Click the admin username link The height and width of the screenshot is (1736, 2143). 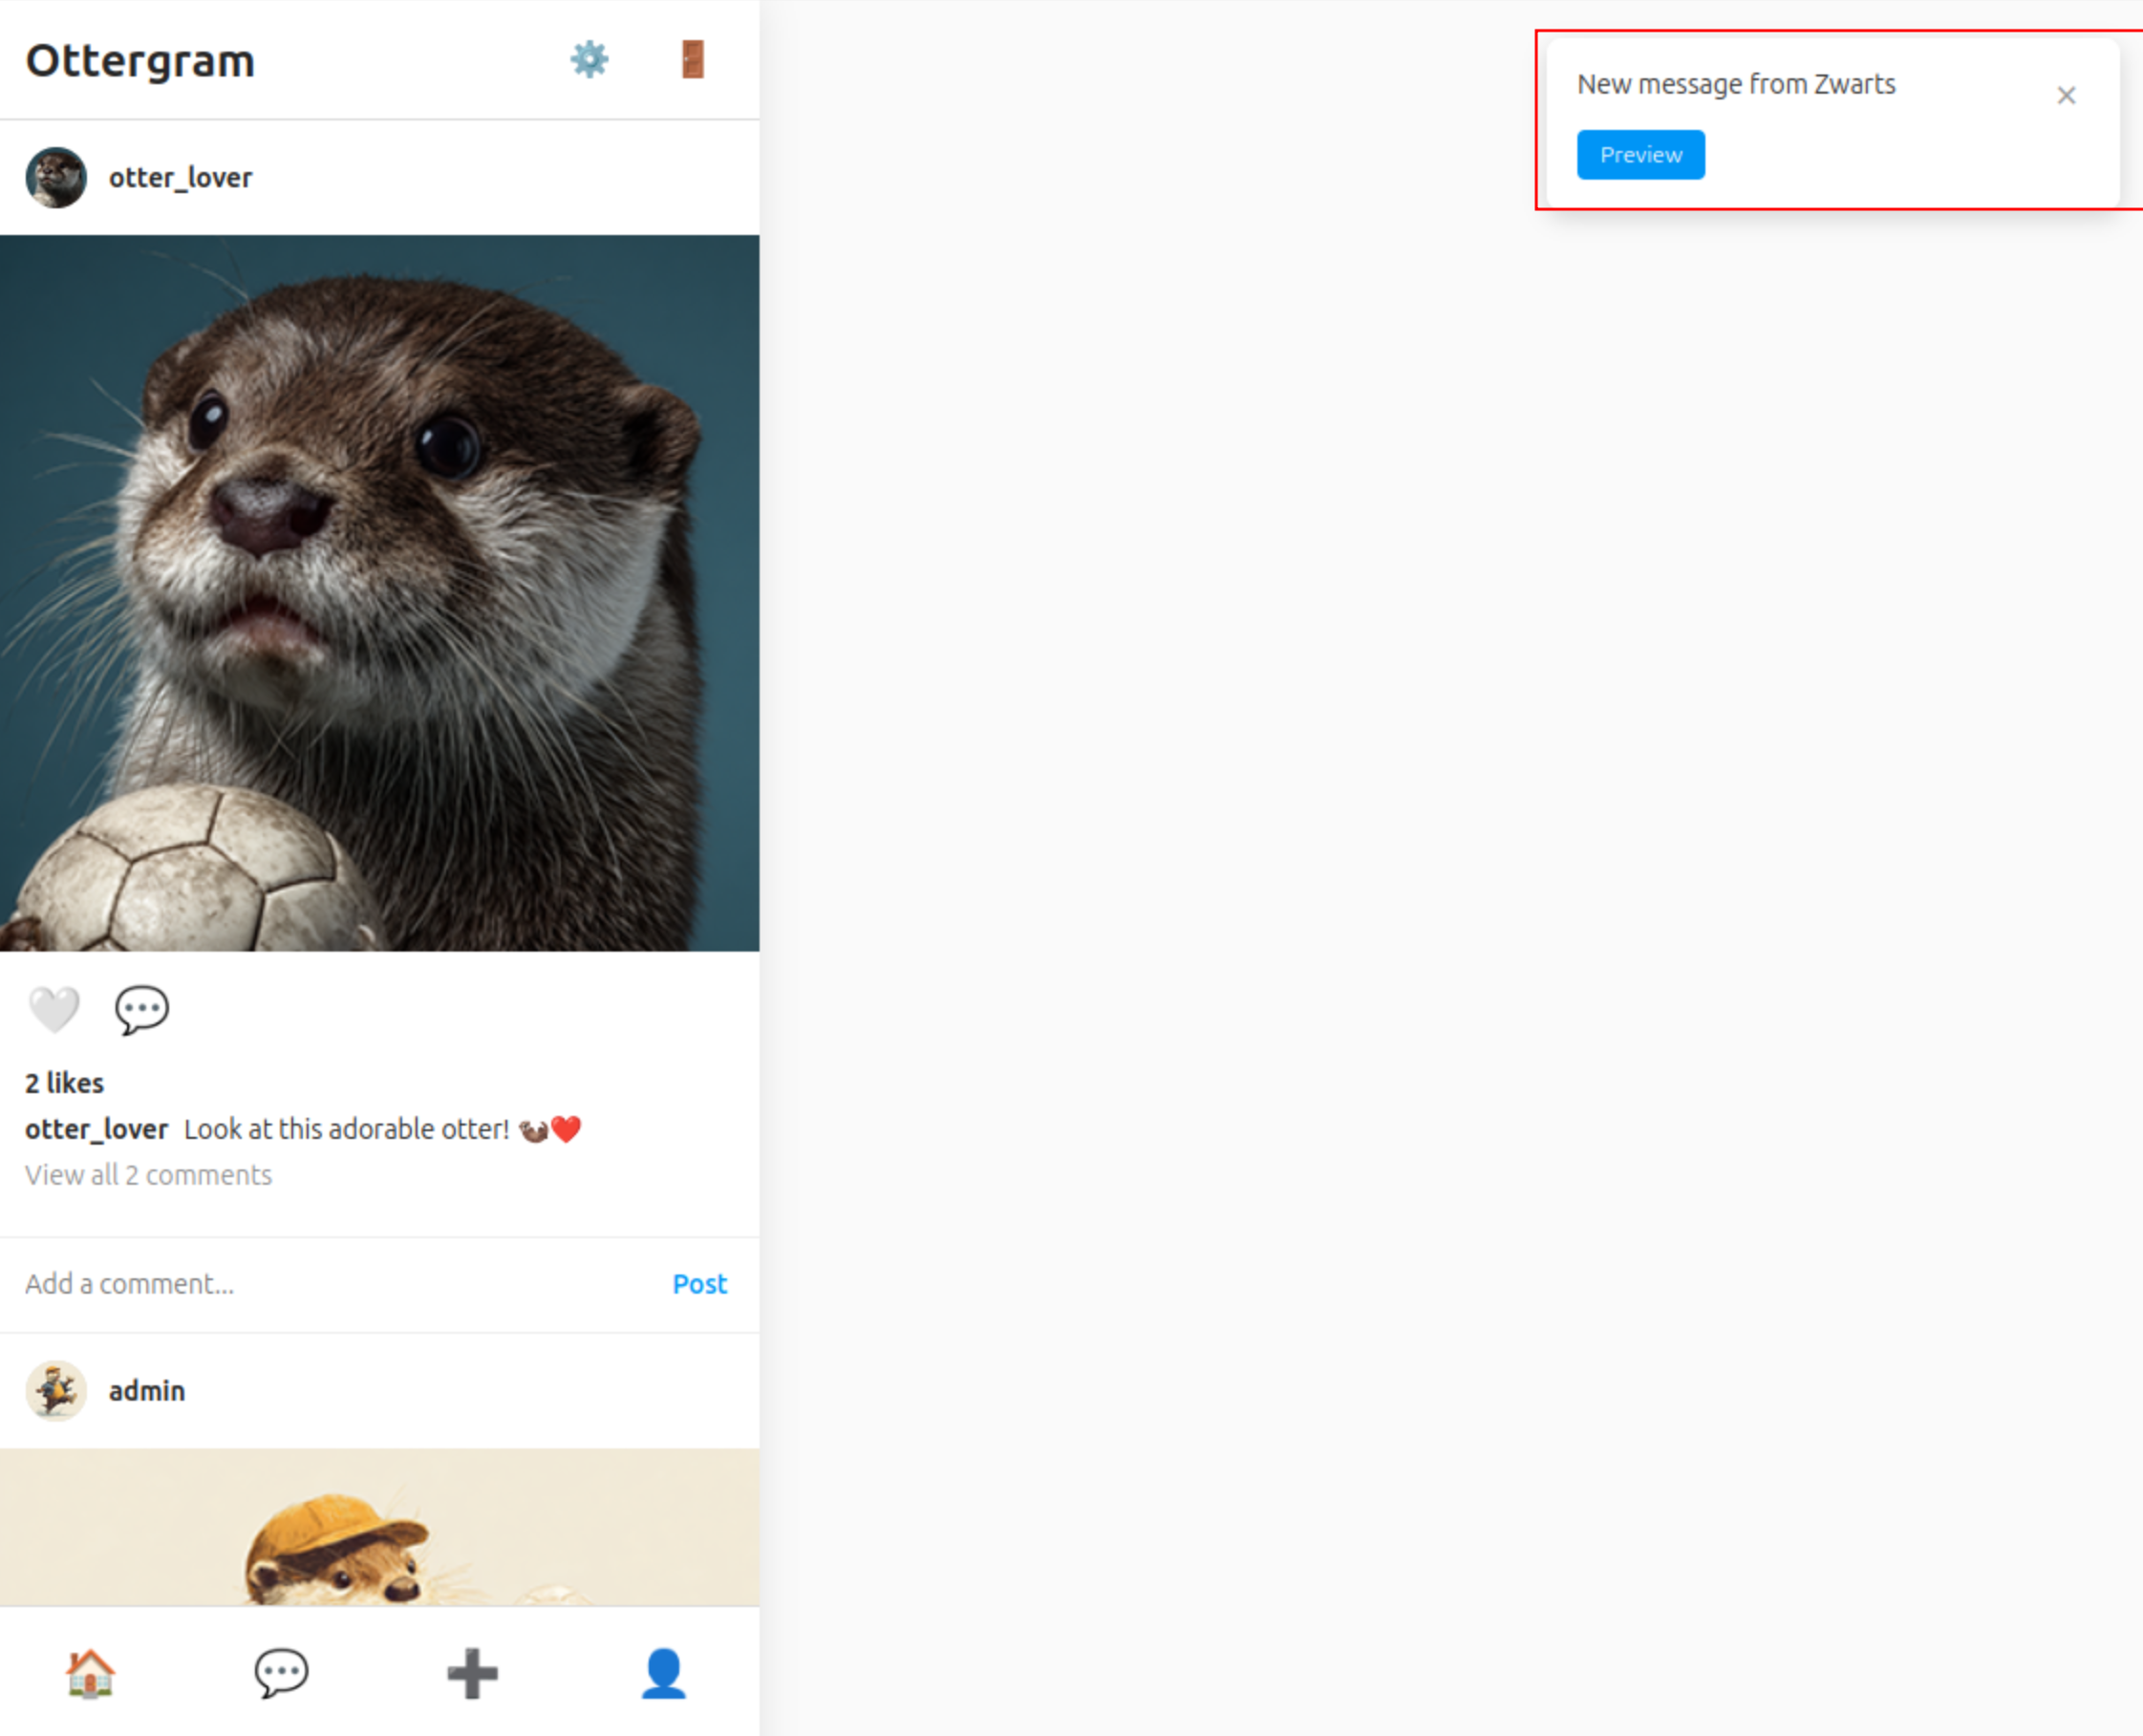(x=147, y=1391)
